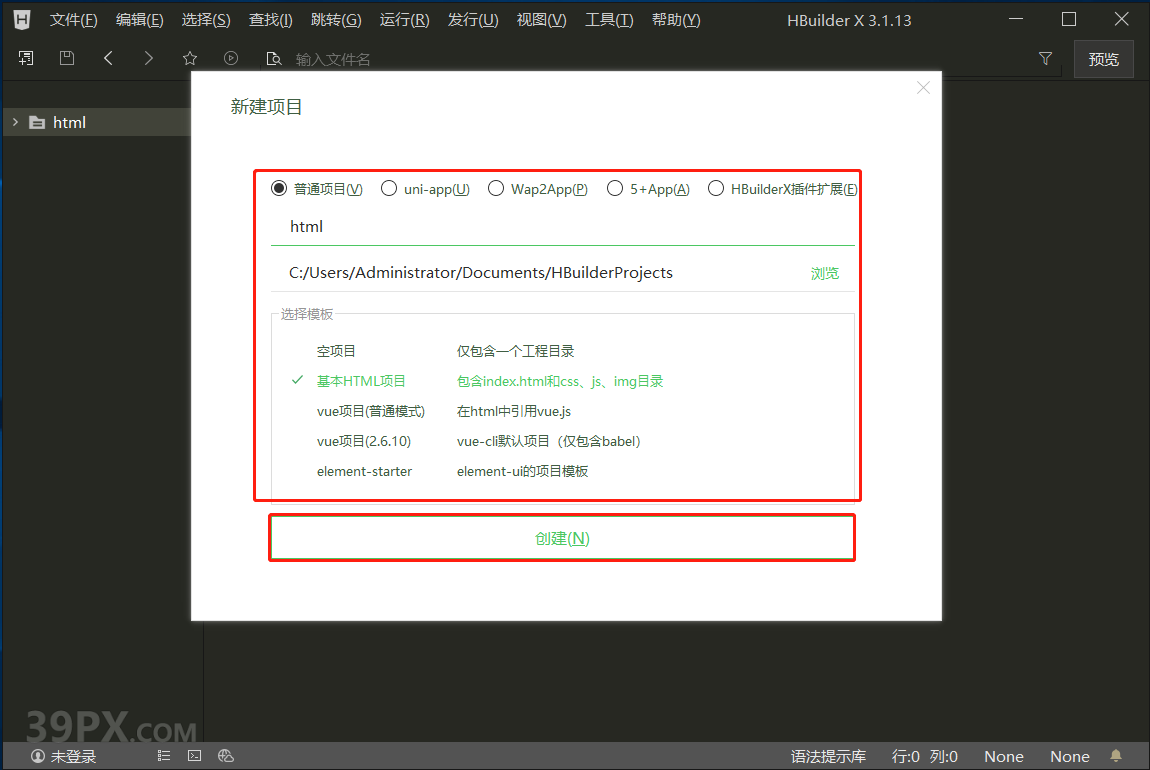Image resolution: width=1150 pixels, height=770 pixels.
Task: Expand the html folder in sidebar
Action: (15, 121)
